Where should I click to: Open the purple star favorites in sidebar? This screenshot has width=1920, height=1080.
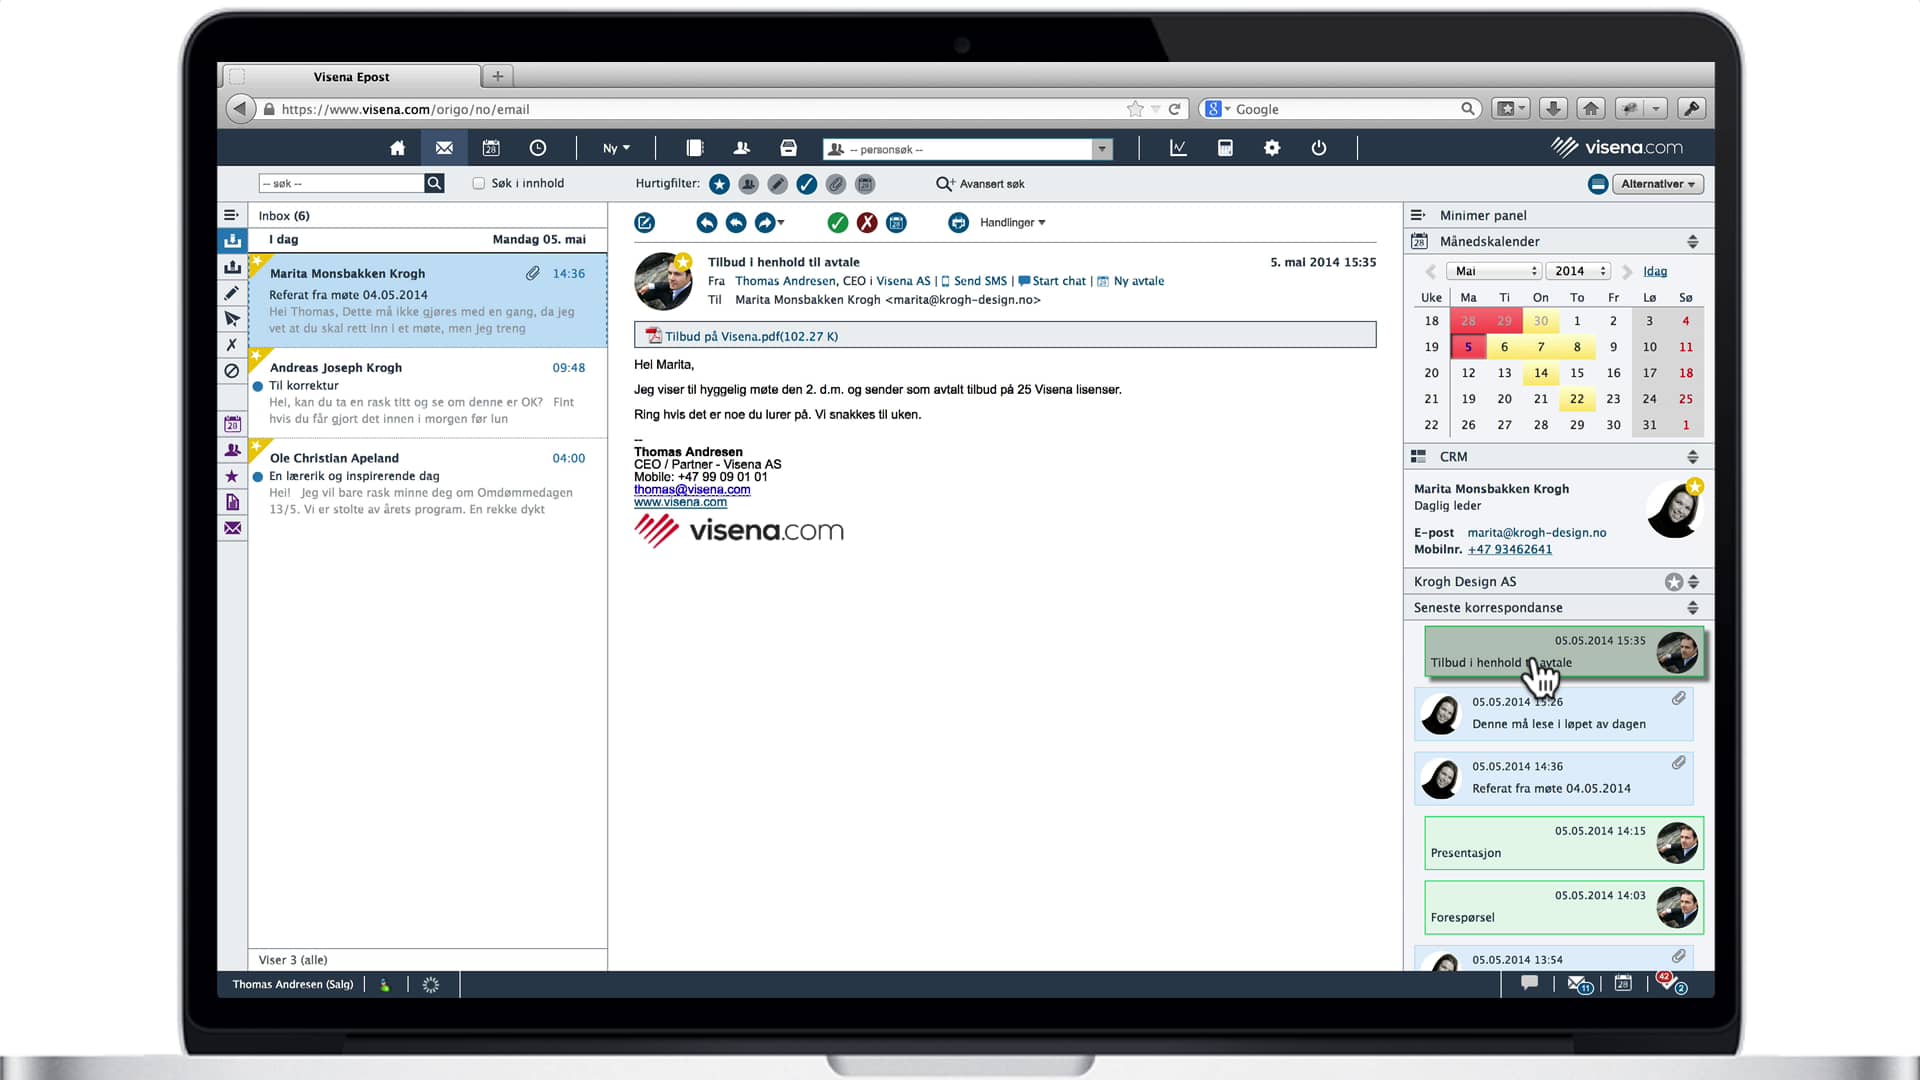(x=232, y=476)
